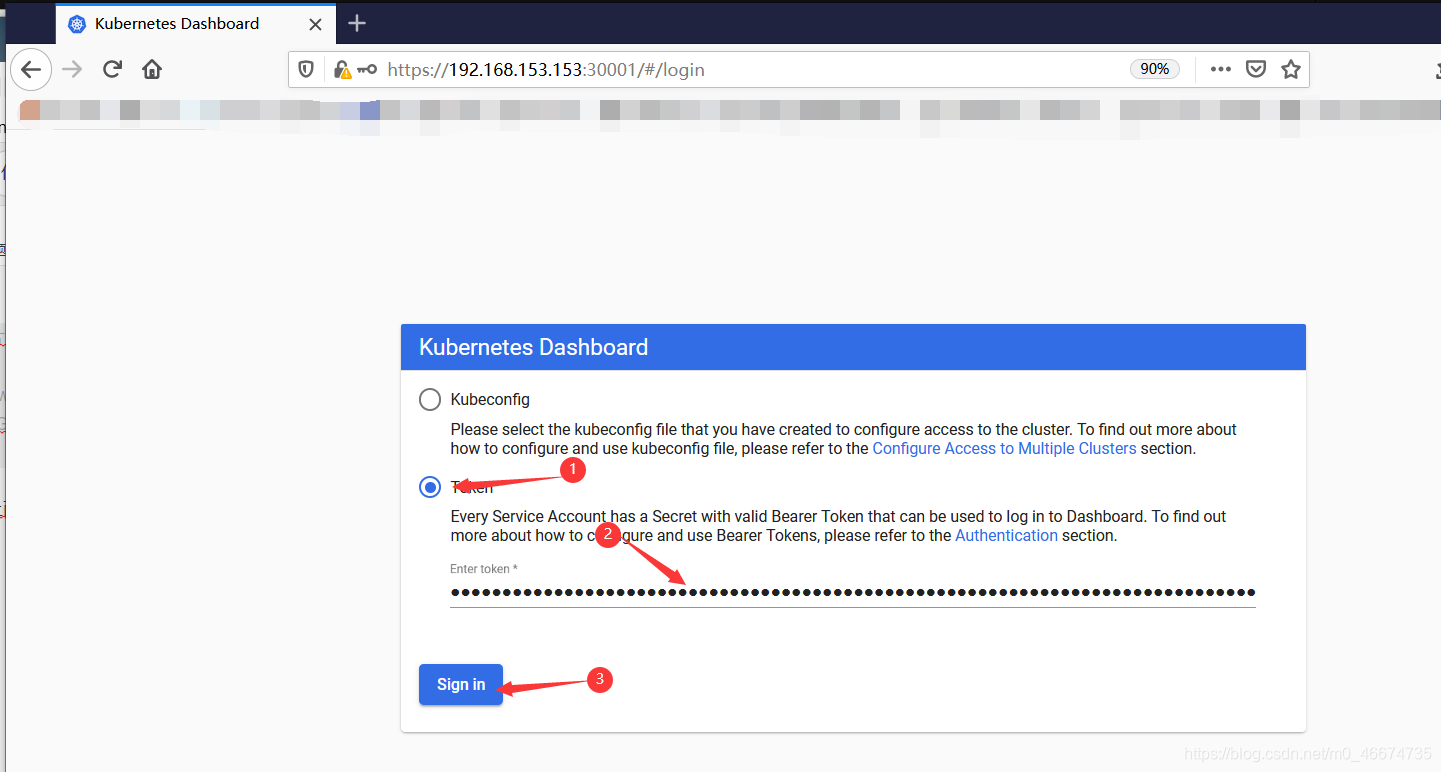This screenshot has width=1441, height=772.
Task: Click the saved login key icon
Action: [x=367, y=69]
